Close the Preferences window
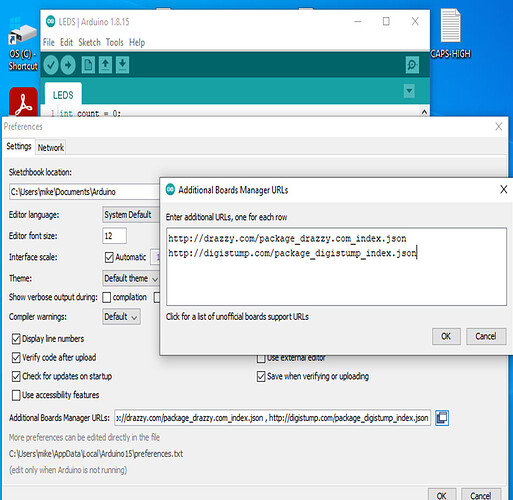 [499, 127]
